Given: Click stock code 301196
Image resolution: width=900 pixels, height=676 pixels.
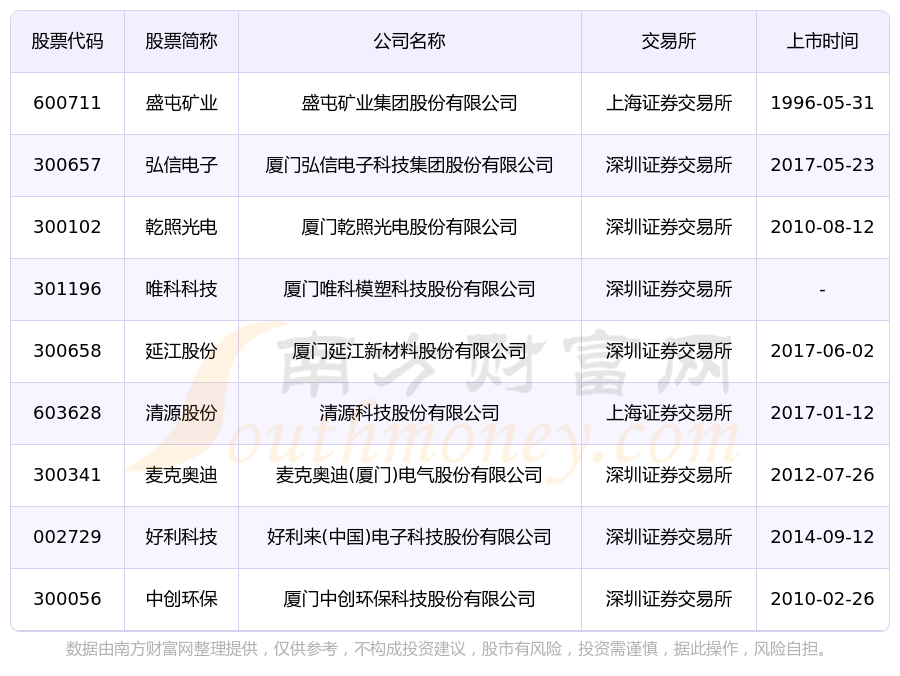Looking at the screenshot, I should pyautogui.click(x=67, y=289).
